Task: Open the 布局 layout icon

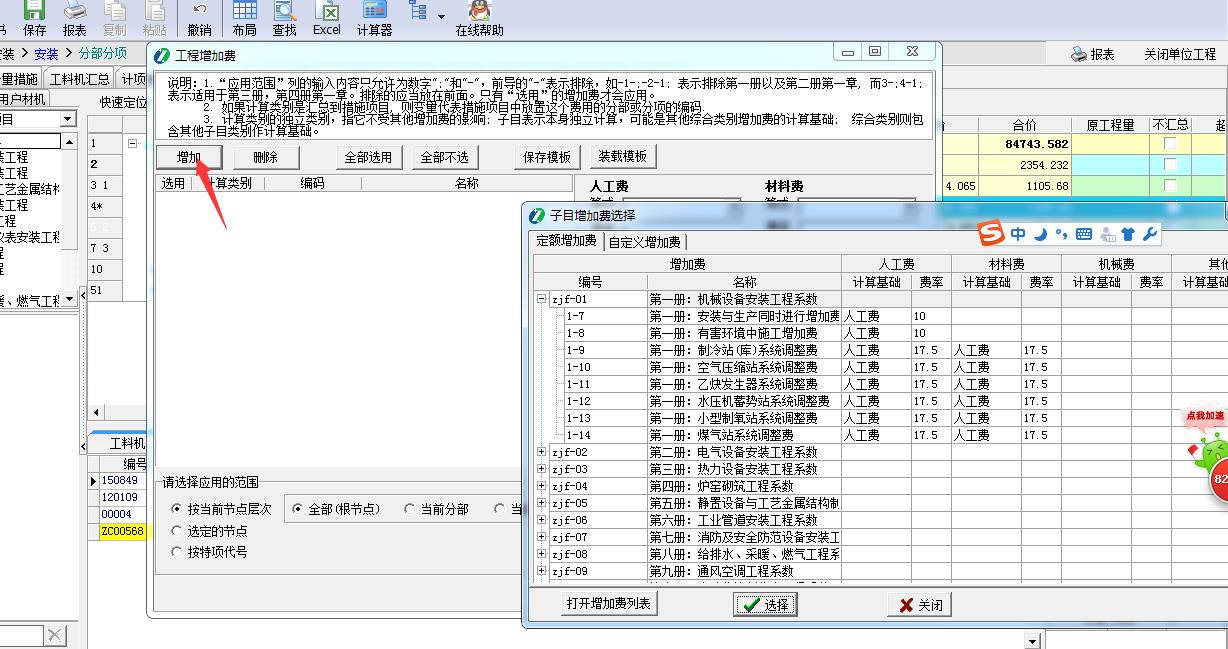Action: click(x=245, y=18)
